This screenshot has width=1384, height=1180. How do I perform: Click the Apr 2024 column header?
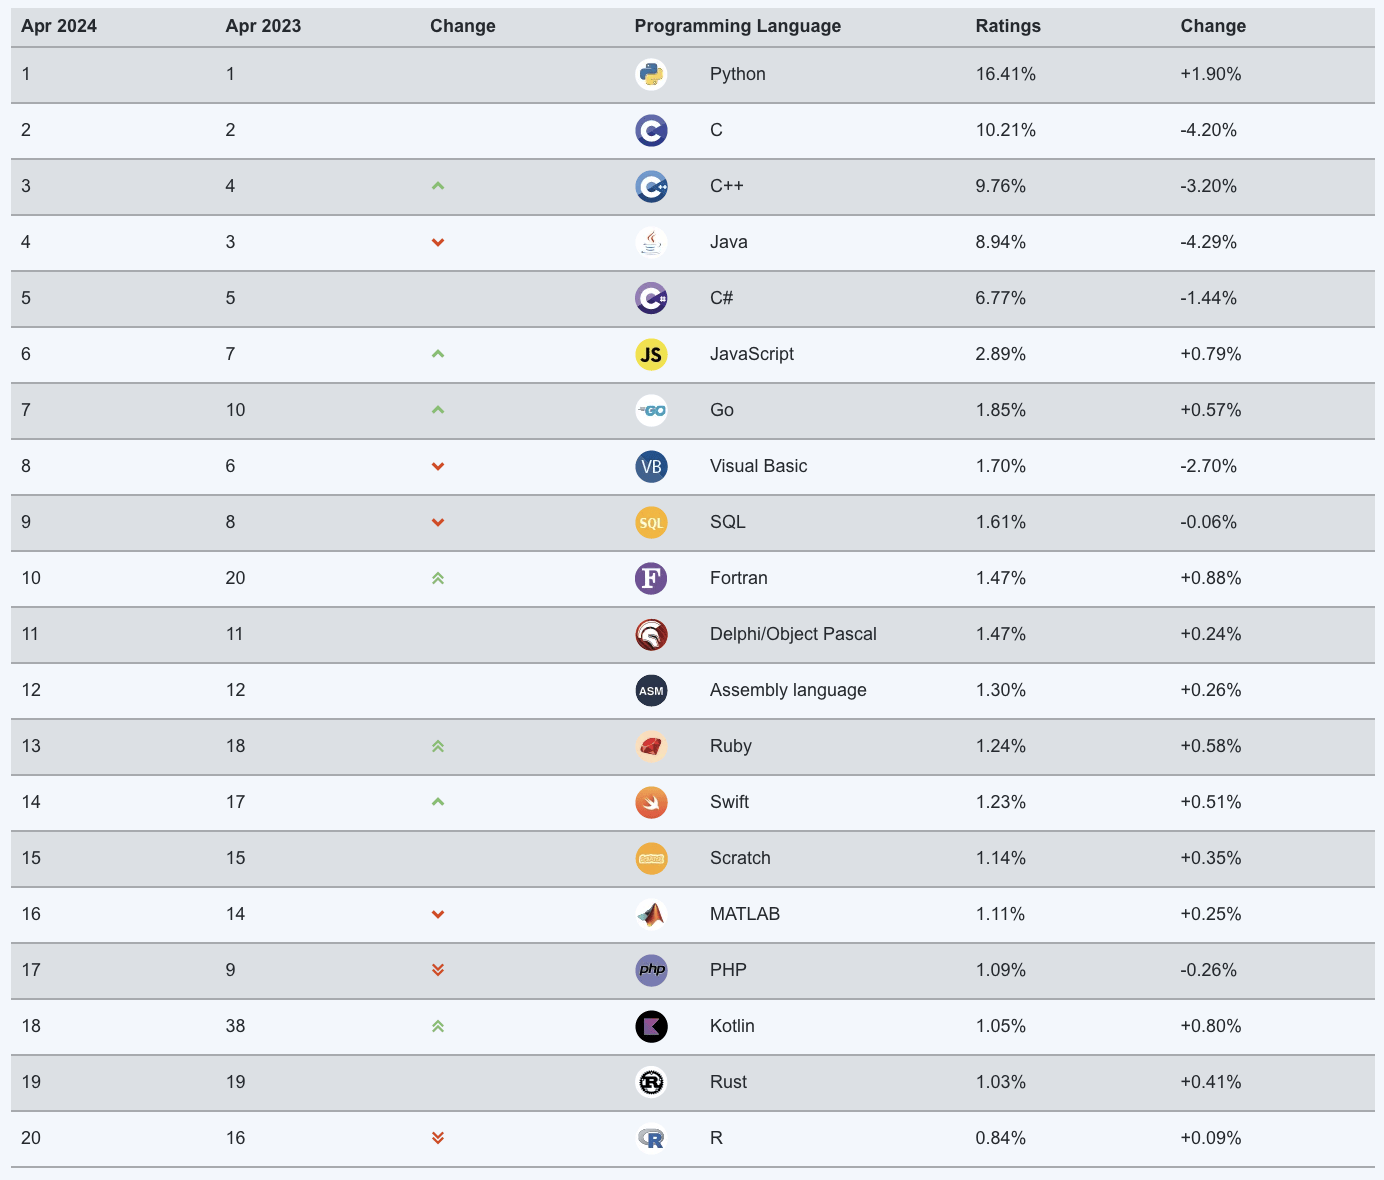pos(59,26)
